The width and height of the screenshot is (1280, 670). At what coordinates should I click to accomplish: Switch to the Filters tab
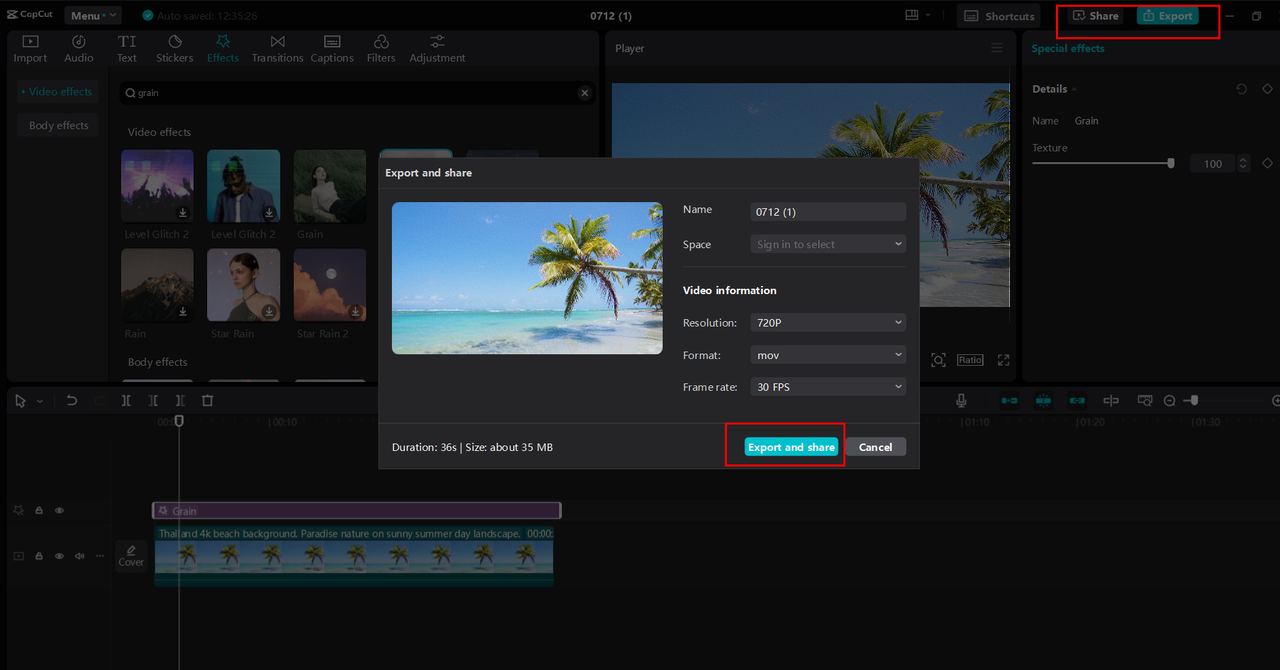coord(381,49)
